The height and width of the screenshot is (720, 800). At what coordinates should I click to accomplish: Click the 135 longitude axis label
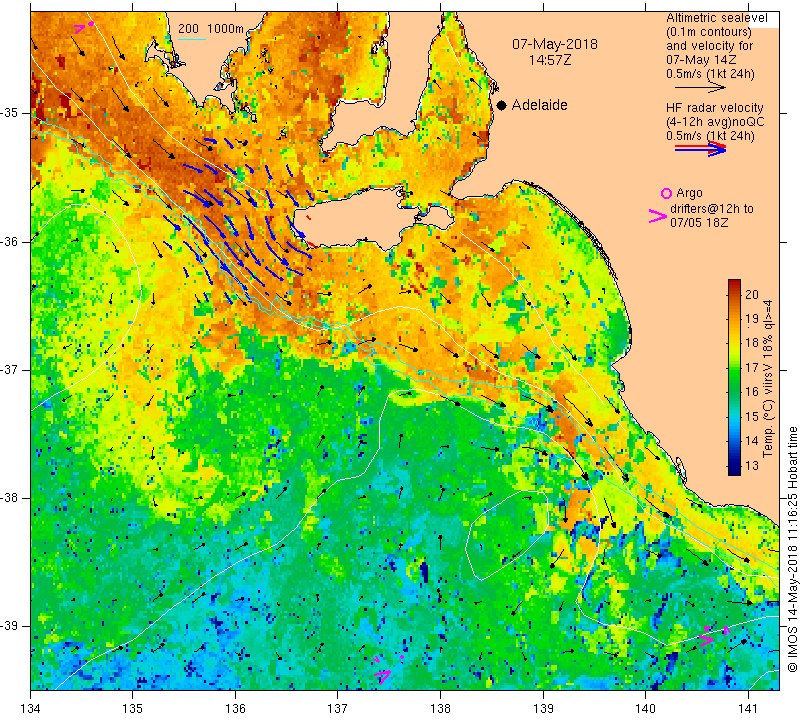[133, 709]
